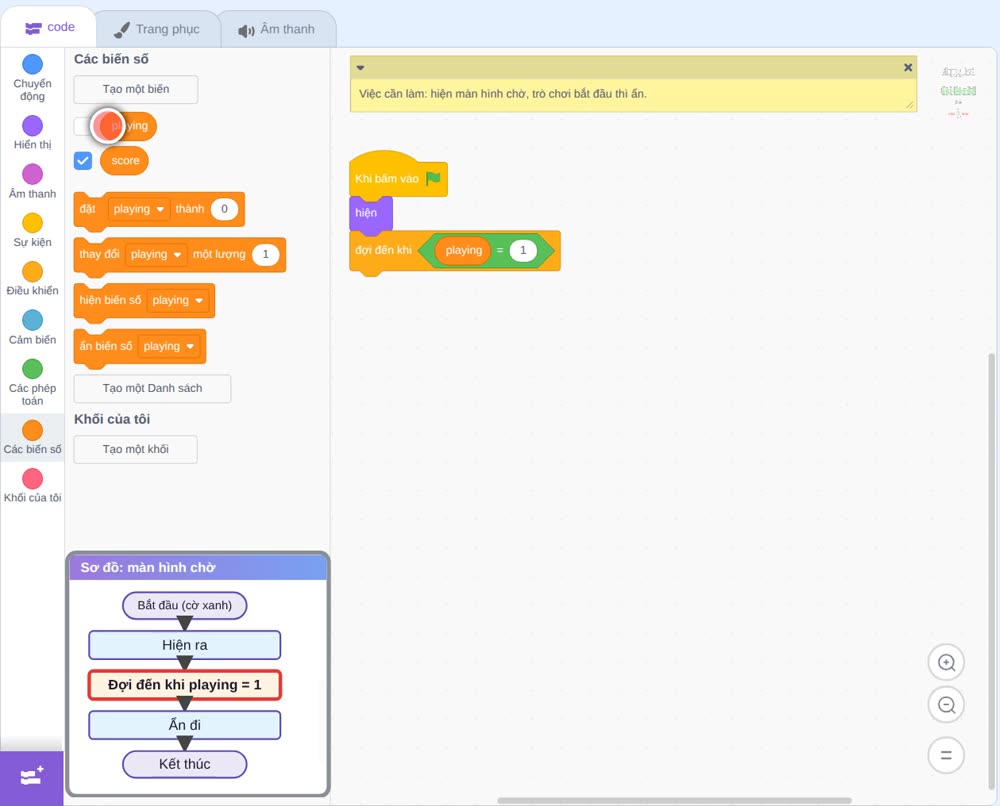Screen dimensions: 1000x806
Task: Click the value 1 in the equals operator
Action: [x=523, y=251]
